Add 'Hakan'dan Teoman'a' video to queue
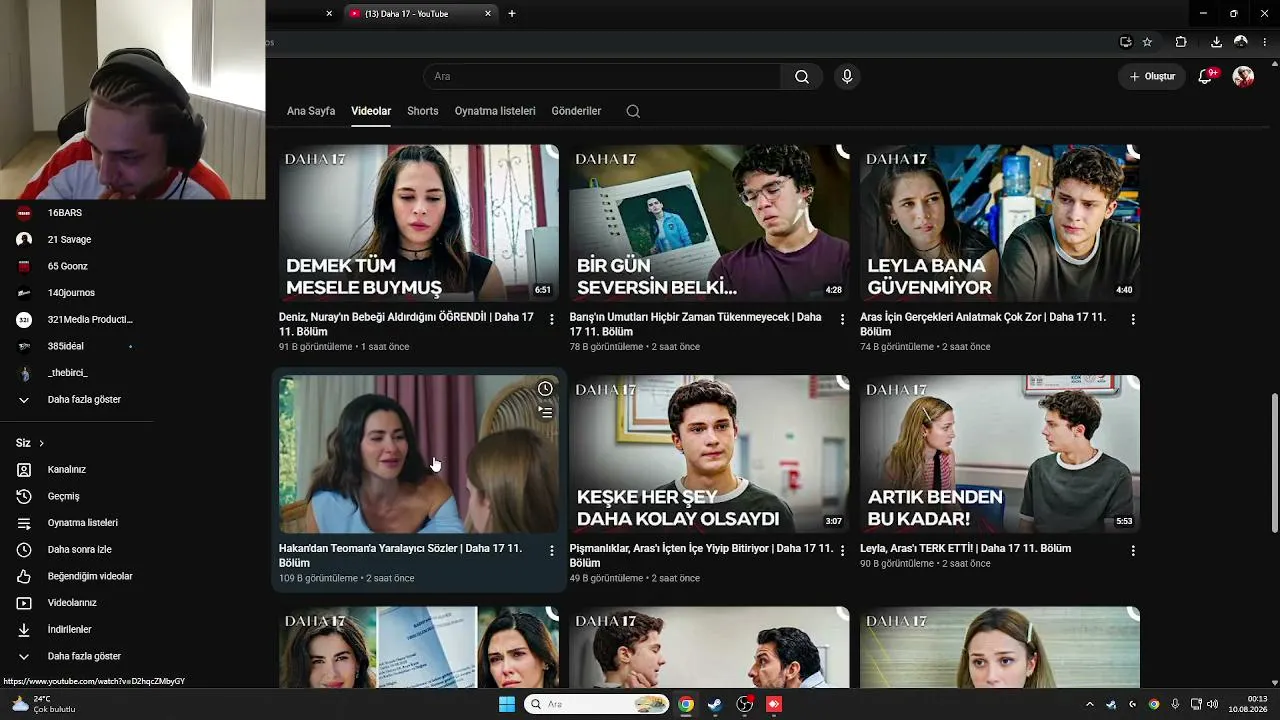 pos(545,412)
